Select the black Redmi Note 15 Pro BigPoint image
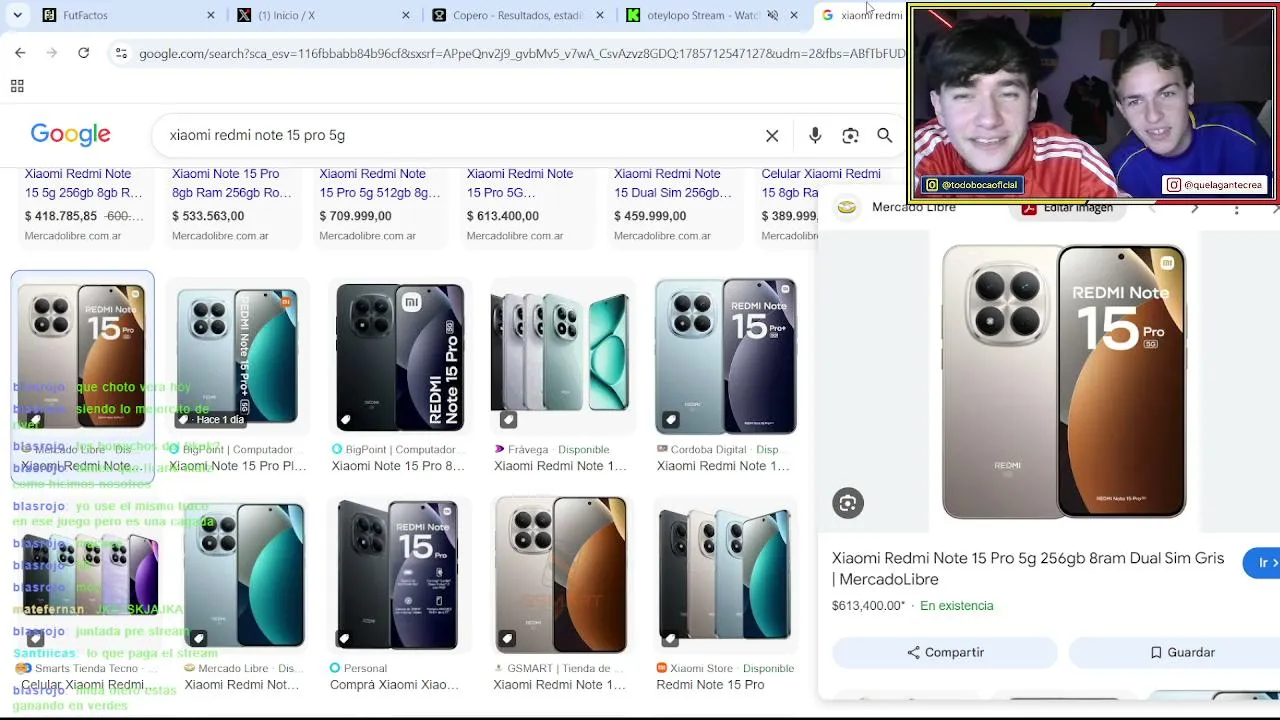 pyautogui.click(x=400, y=356)
